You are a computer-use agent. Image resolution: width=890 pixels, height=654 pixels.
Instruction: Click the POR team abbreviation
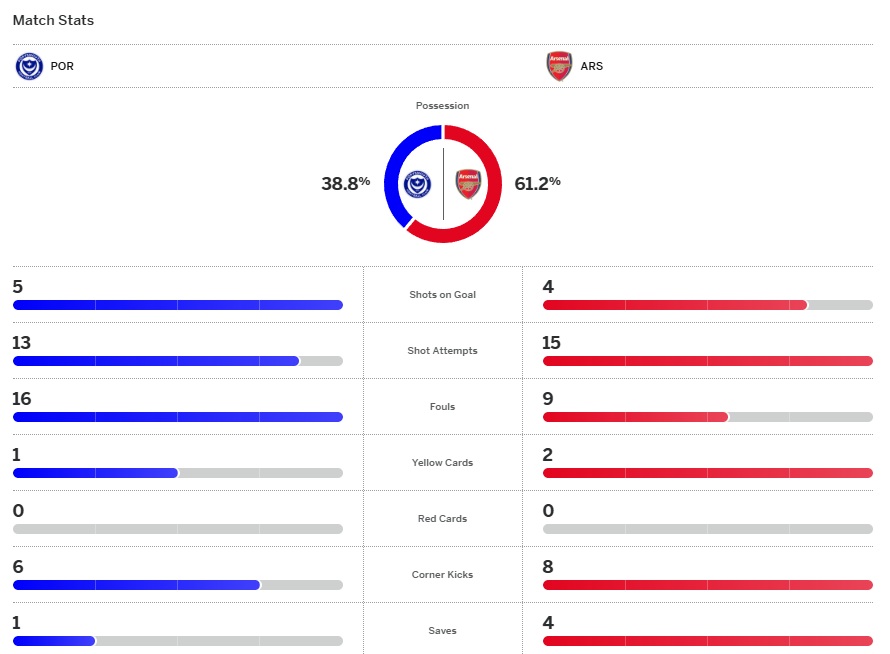[62, 67]
